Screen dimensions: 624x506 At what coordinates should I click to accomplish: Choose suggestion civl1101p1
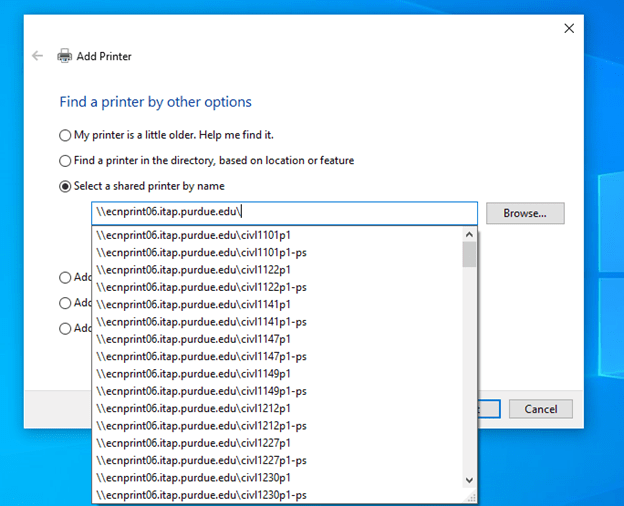[277, 235]
